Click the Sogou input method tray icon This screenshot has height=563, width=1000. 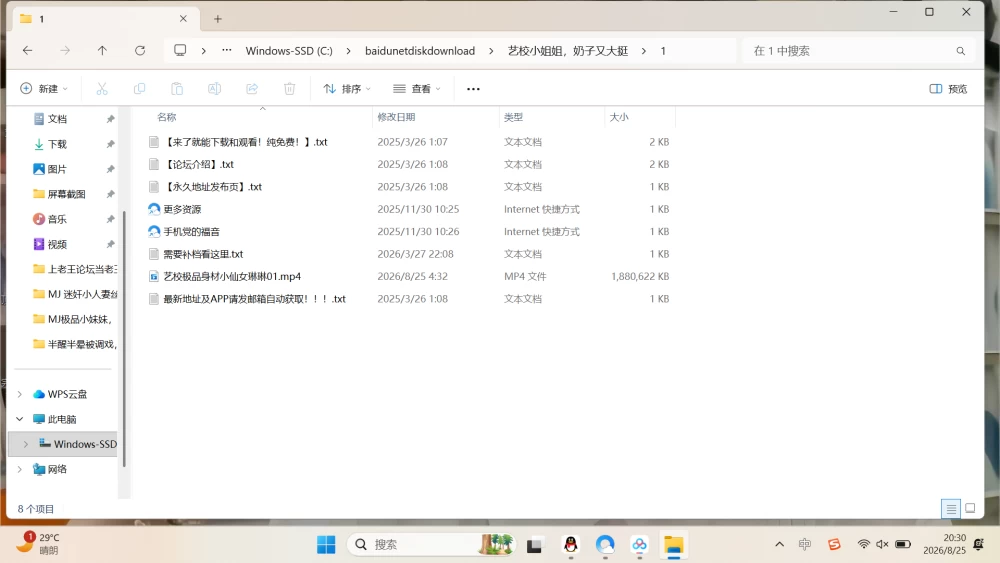pyautogui.click(x=834, y=544)
